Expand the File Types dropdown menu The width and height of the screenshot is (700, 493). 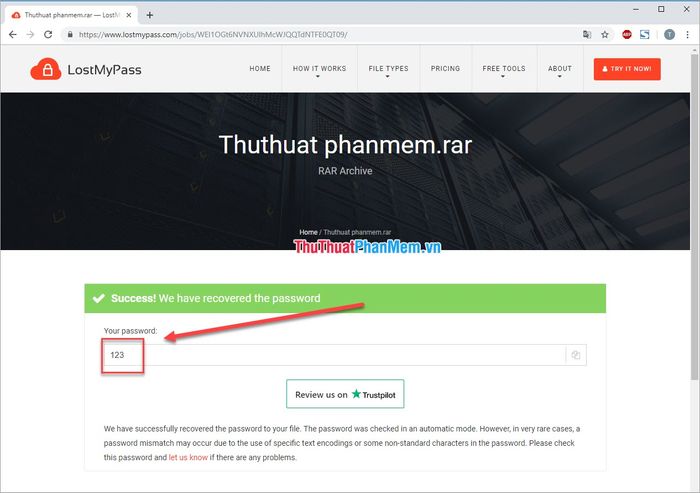point(388,69)
